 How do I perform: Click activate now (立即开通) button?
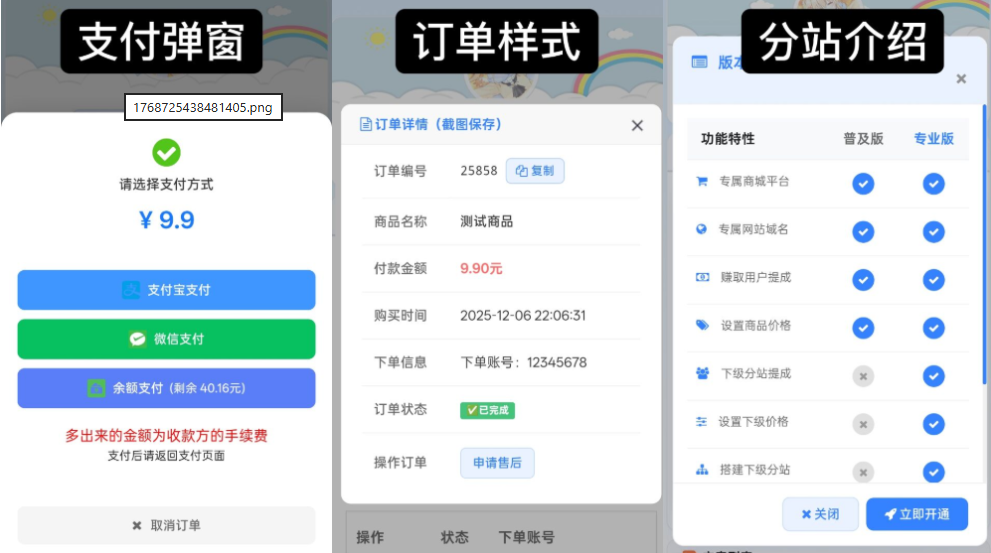[x=917, y=514]
